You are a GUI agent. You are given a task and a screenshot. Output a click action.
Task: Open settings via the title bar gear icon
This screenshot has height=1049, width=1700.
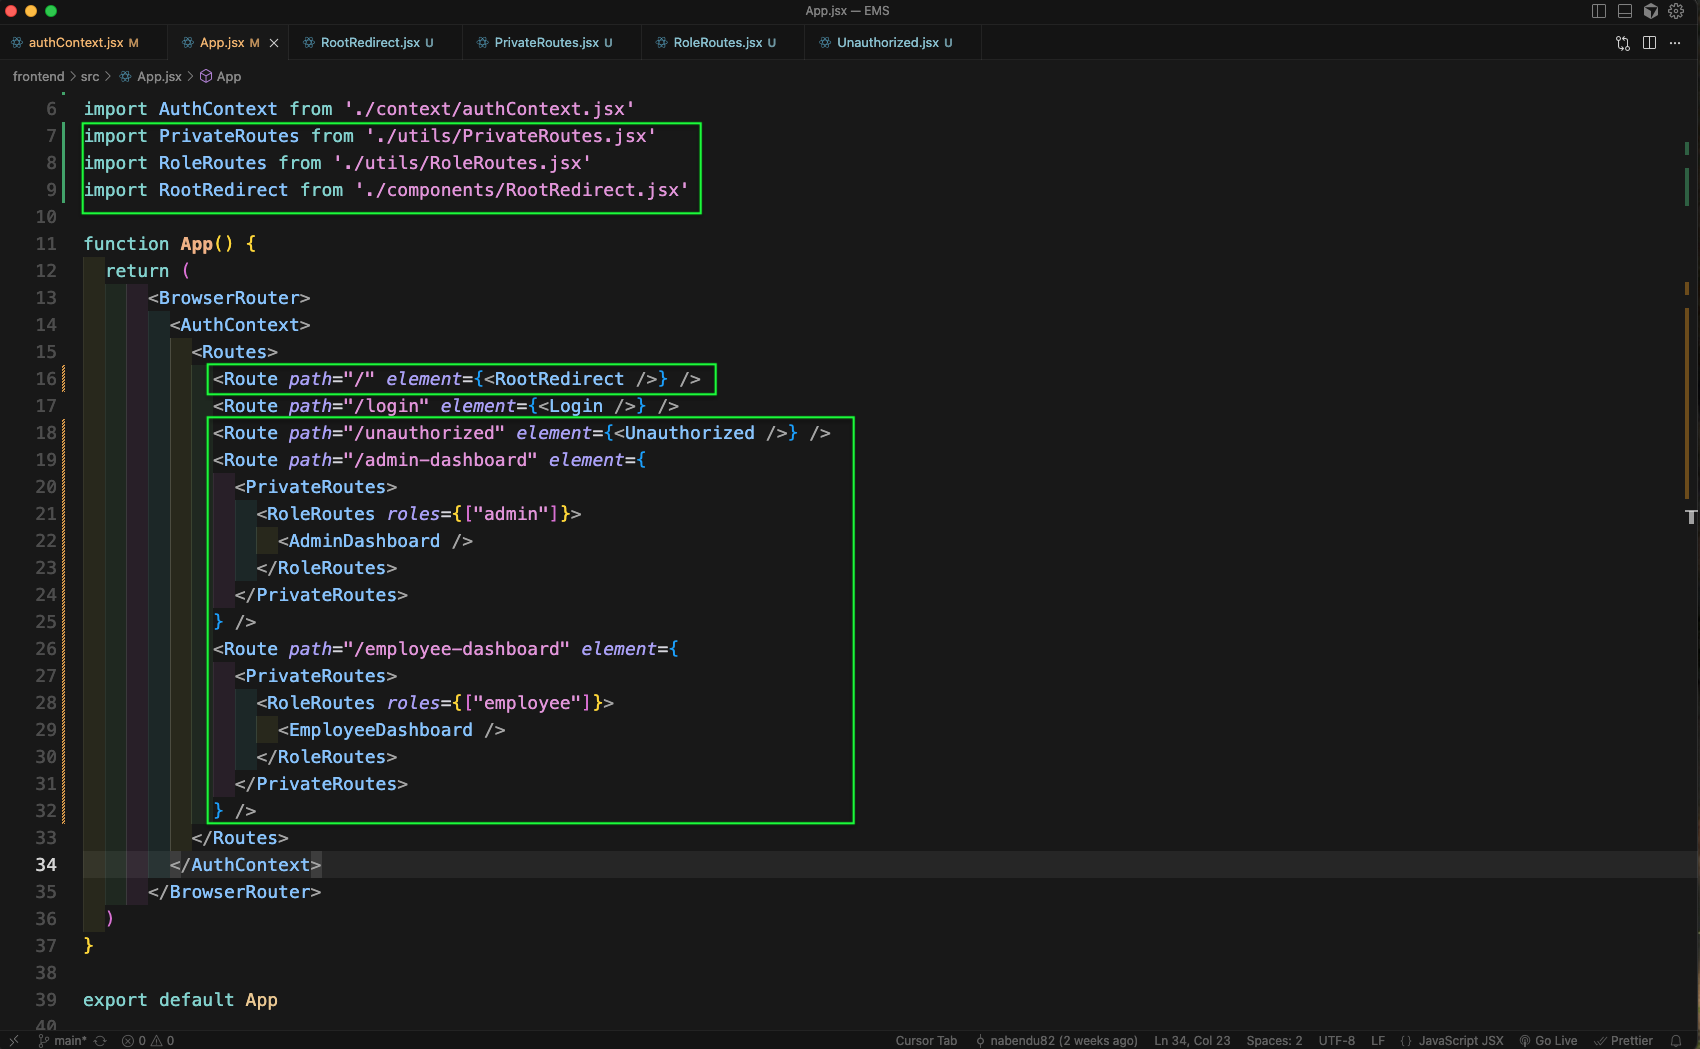1677,11
